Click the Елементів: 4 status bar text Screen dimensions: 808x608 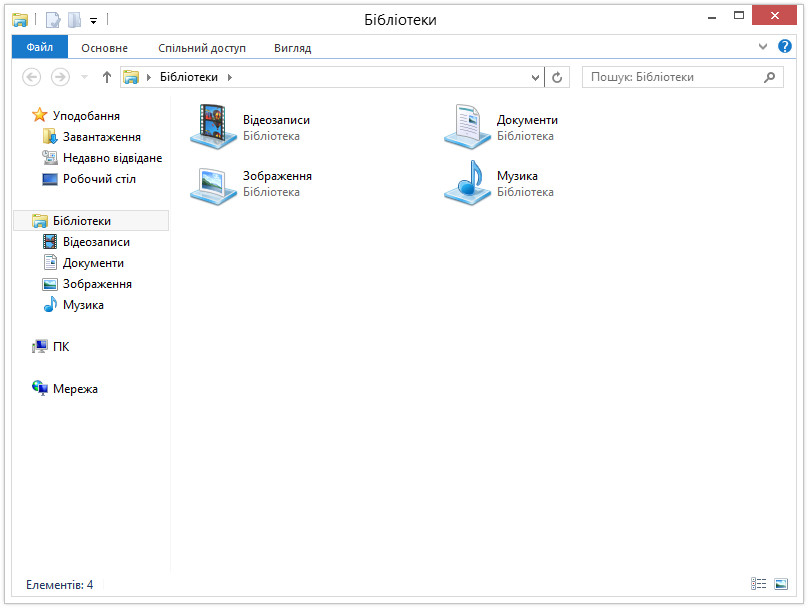coord(59,584)
